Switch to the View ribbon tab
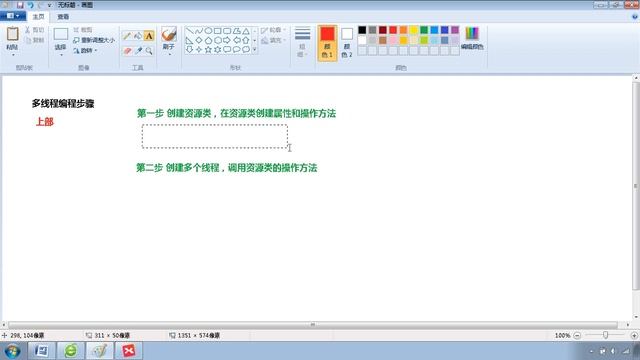The image size is (640, 360). pos(63,17)
